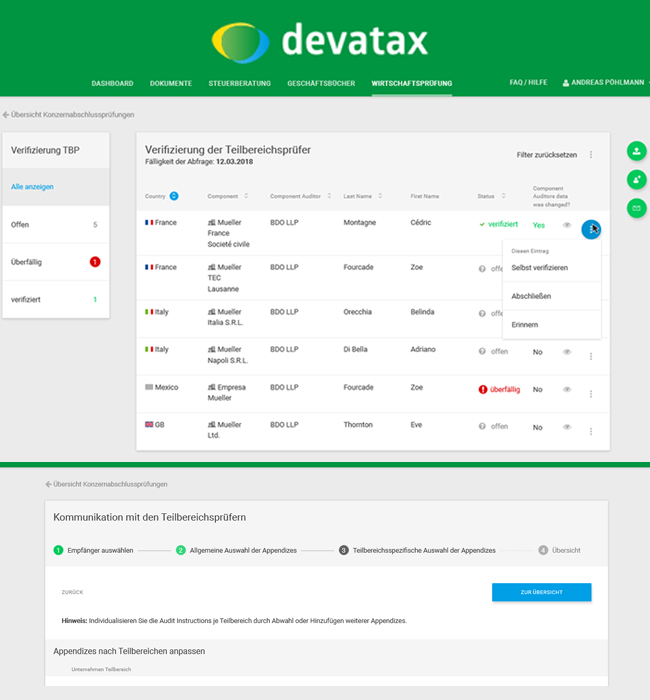
Task: Click the green mail envelope floating button
Action: pyautogui.click(x=636, y=208)
